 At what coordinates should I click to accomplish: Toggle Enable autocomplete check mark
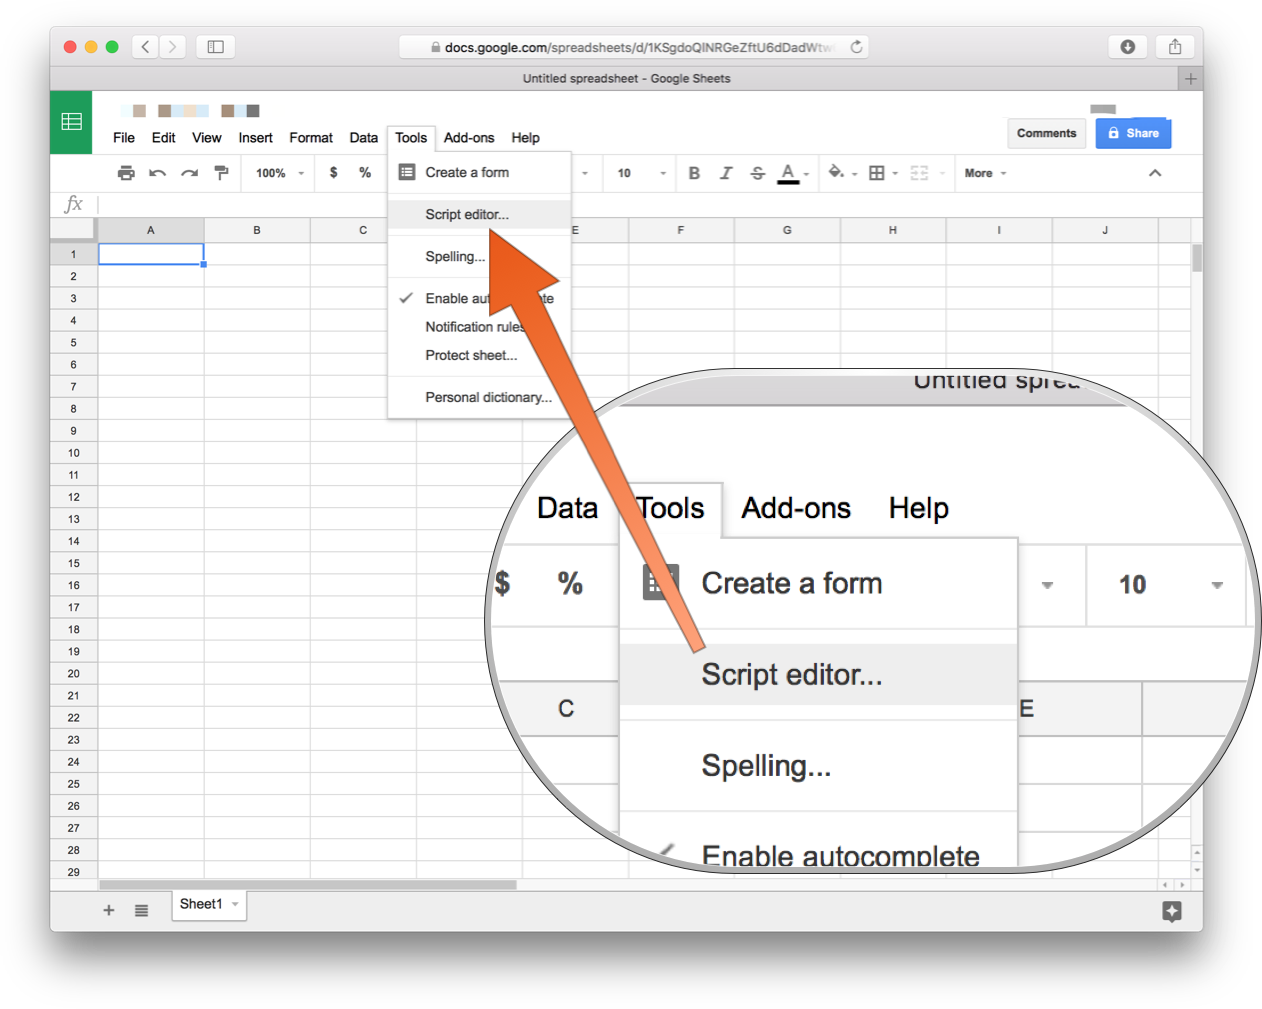[406, 298]
